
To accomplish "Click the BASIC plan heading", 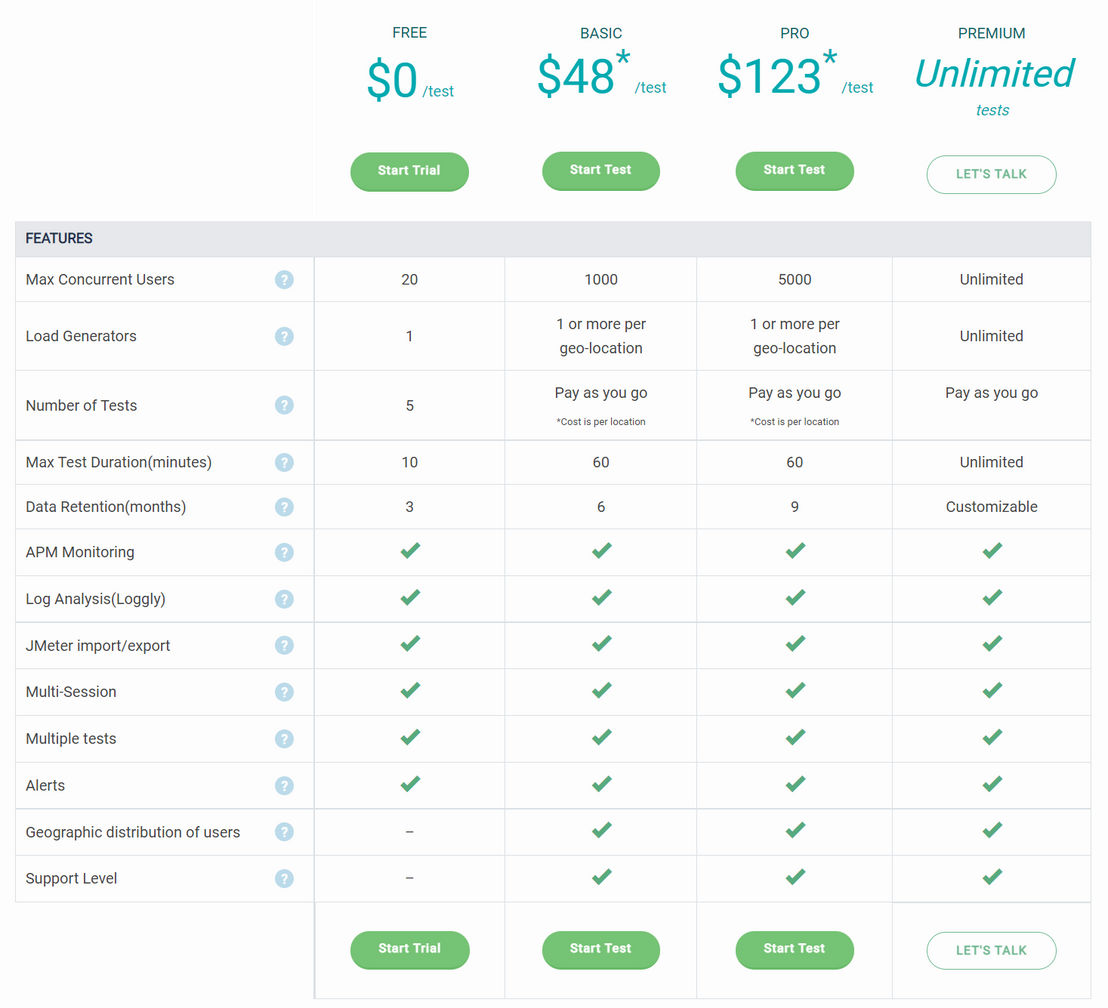I will click(x=601, y=33).
